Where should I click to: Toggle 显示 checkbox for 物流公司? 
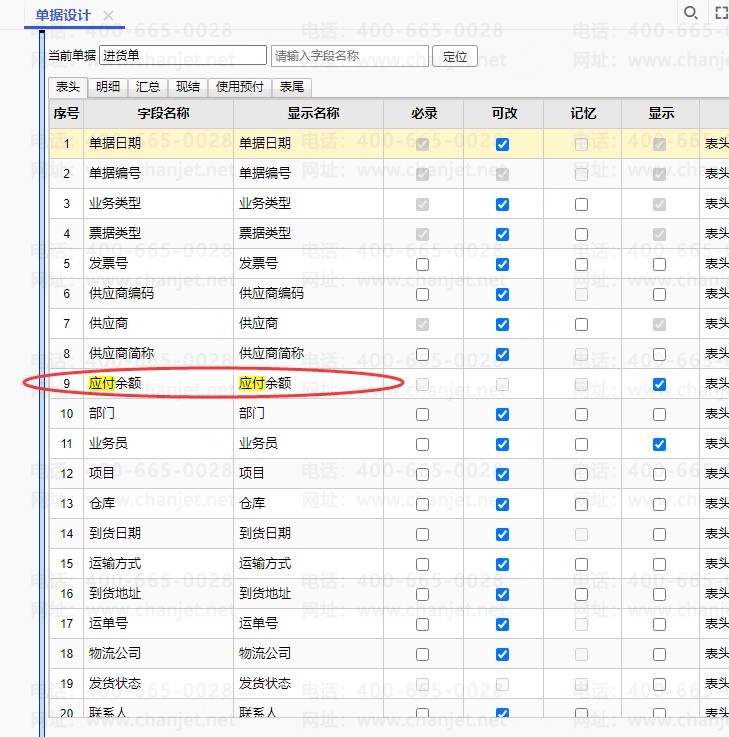[x=659, y=654]
